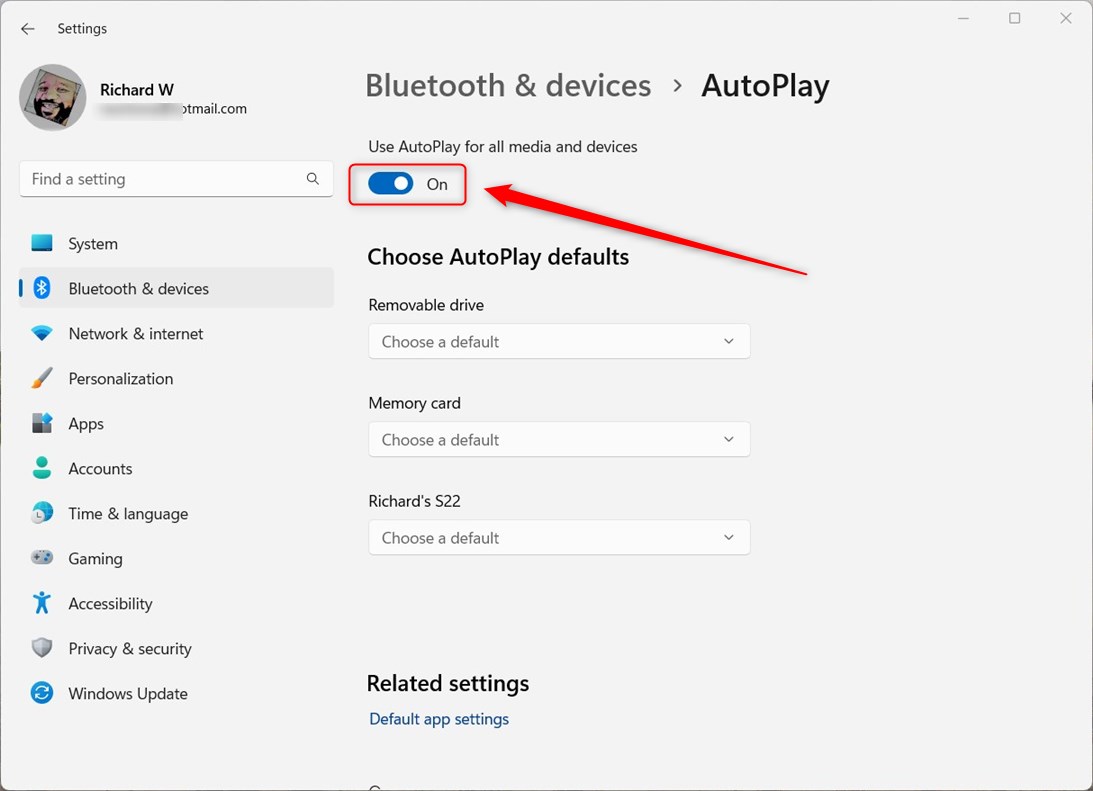Turn off AutoPlay for all media and devices
Viewport: 1093px width, 791px height.
click(391, 184)
